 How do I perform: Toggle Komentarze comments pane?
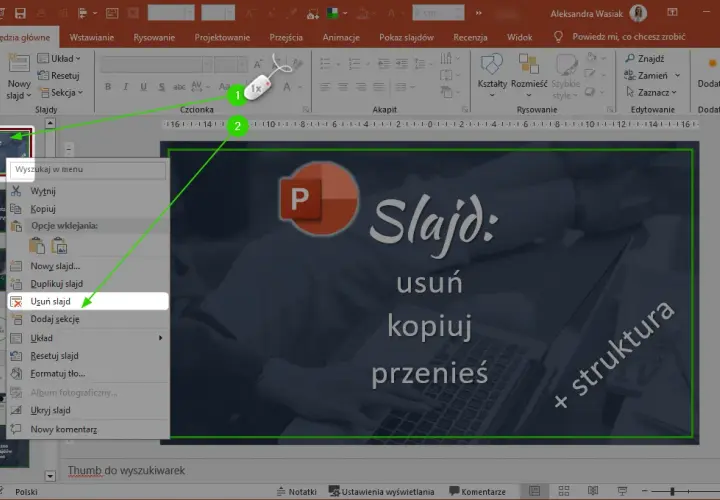click(477, 491)
